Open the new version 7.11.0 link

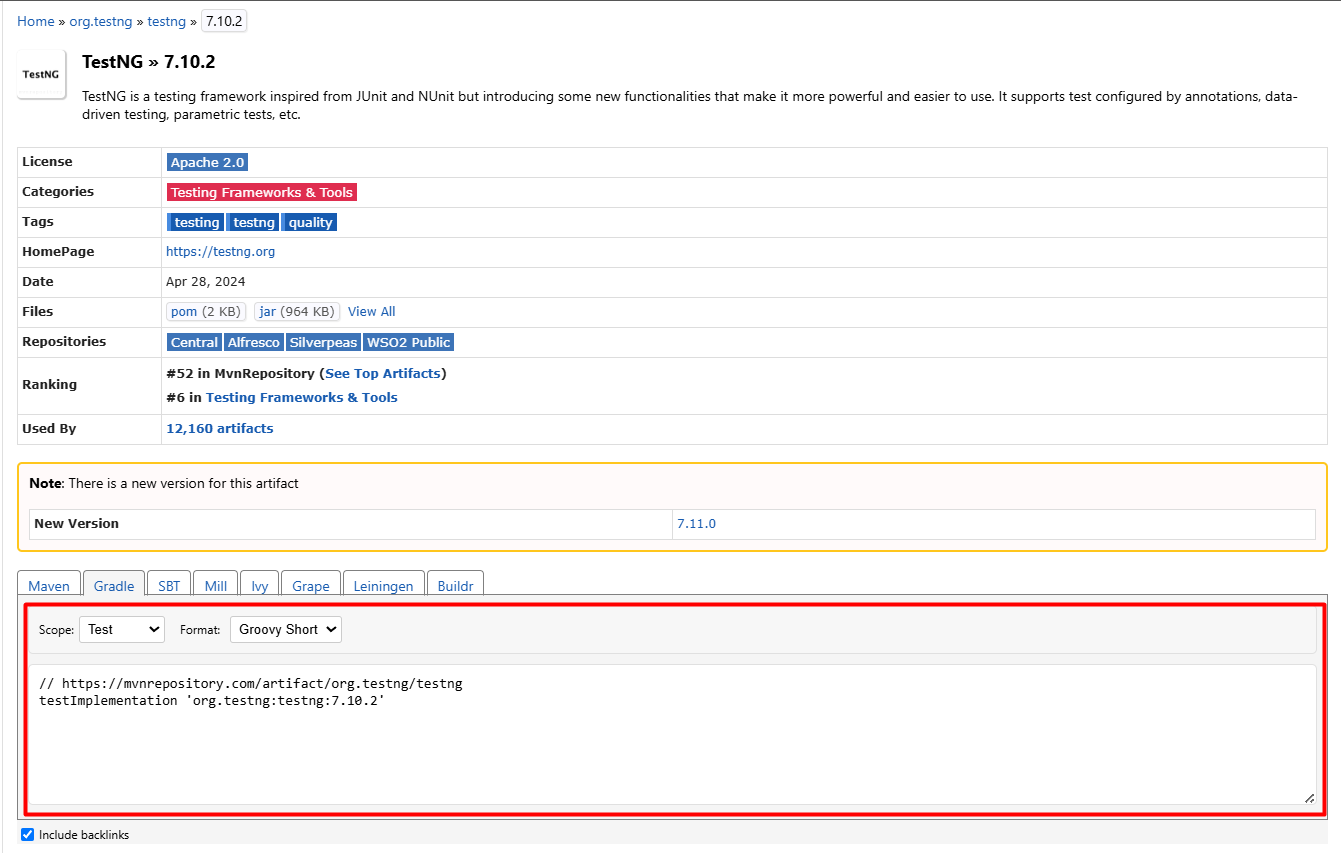(x=696, y=523)
